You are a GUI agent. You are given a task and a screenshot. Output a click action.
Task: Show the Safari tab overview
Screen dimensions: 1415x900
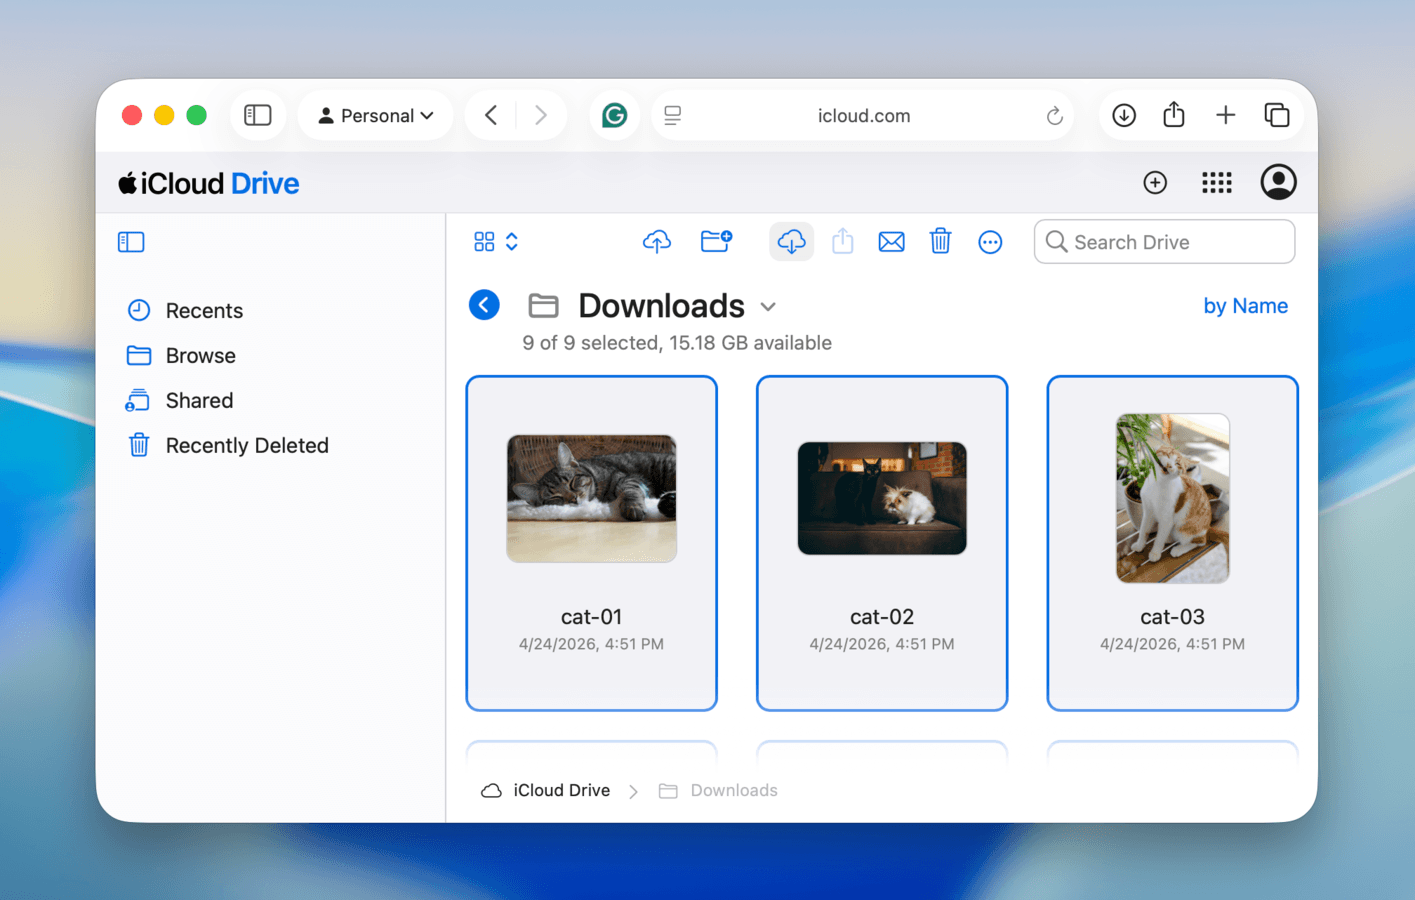tap(1277, 115)
